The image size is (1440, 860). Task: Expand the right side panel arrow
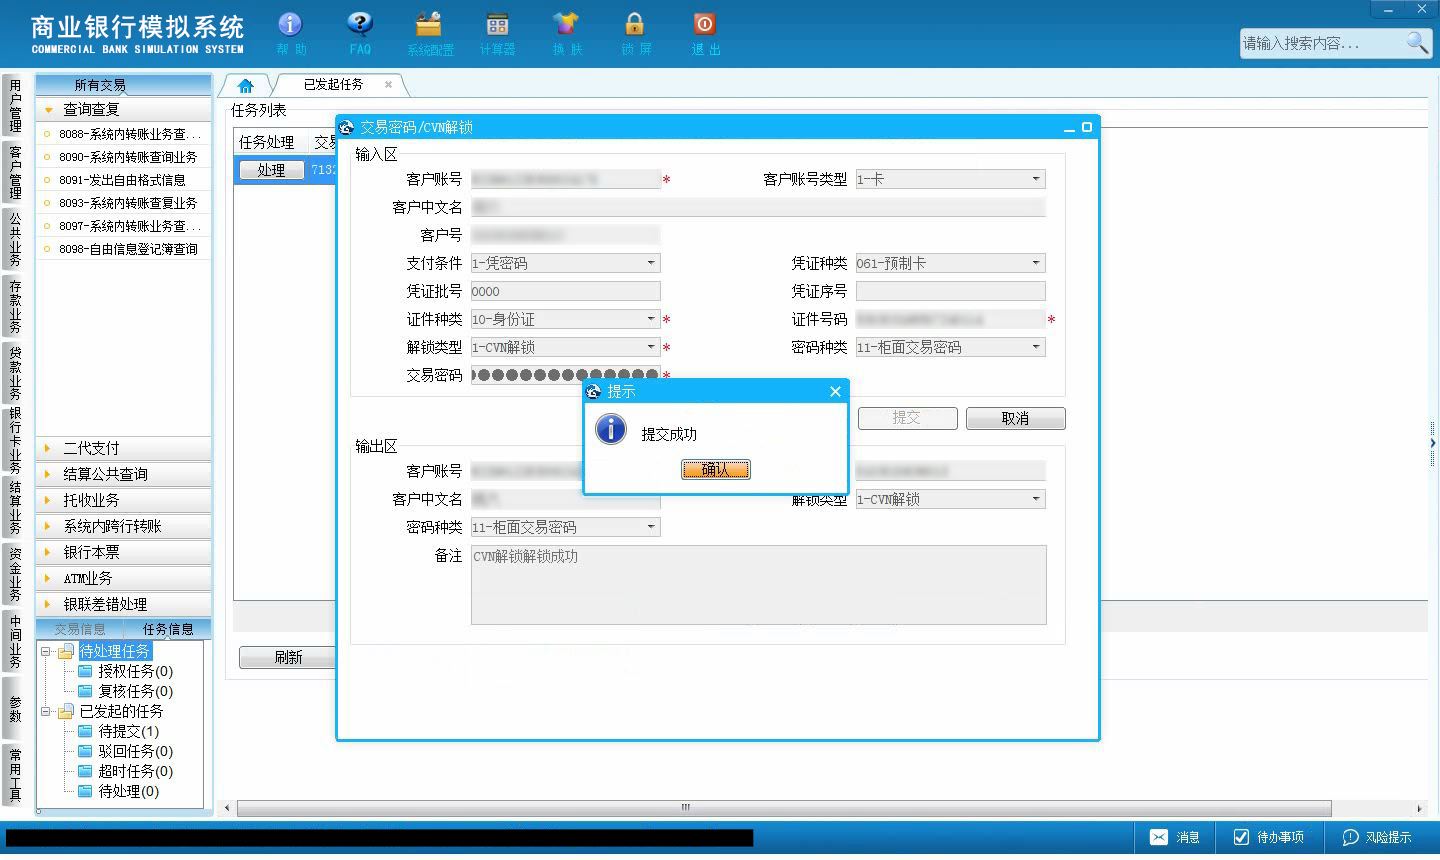coord(1433,442)
